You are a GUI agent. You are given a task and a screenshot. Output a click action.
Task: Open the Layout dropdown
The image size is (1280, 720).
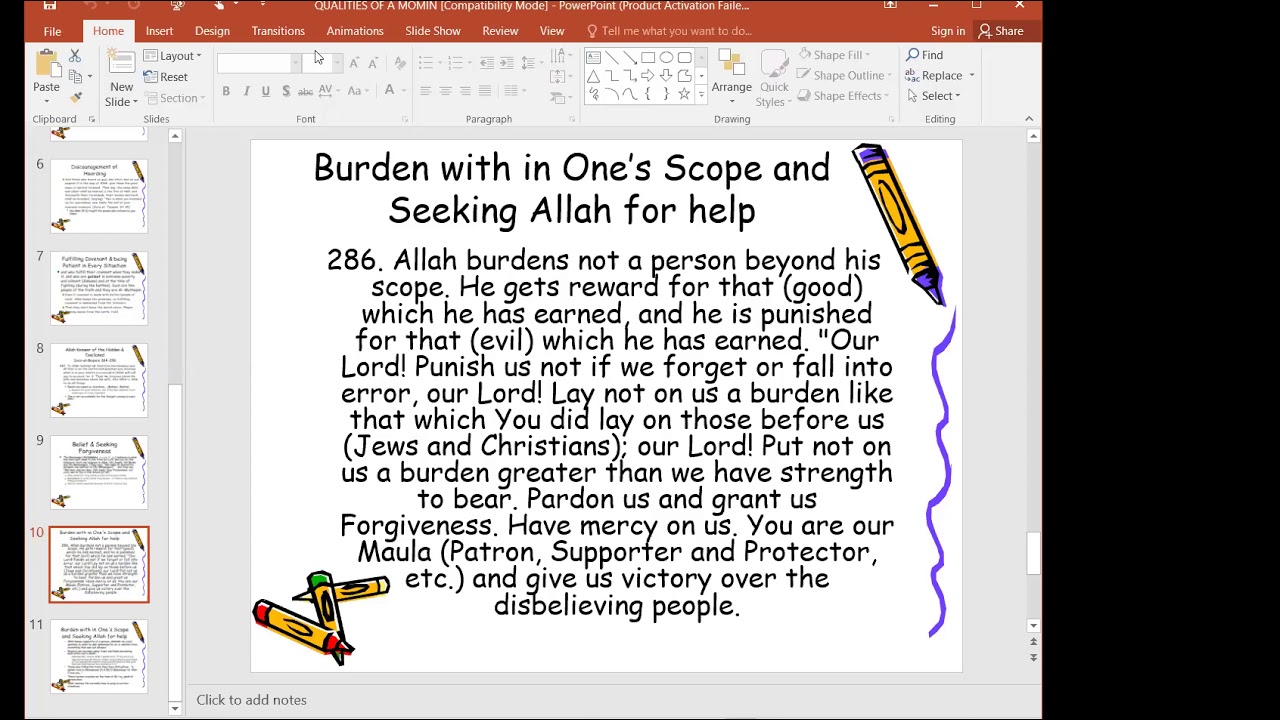click(x=173, y=56)
